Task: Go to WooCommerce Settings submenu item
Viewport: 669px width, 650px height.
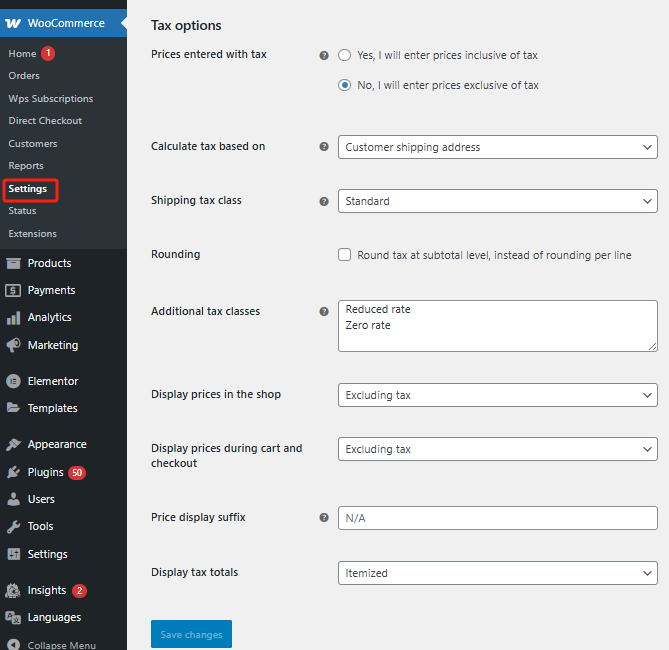Action: [x=28, y=189]
